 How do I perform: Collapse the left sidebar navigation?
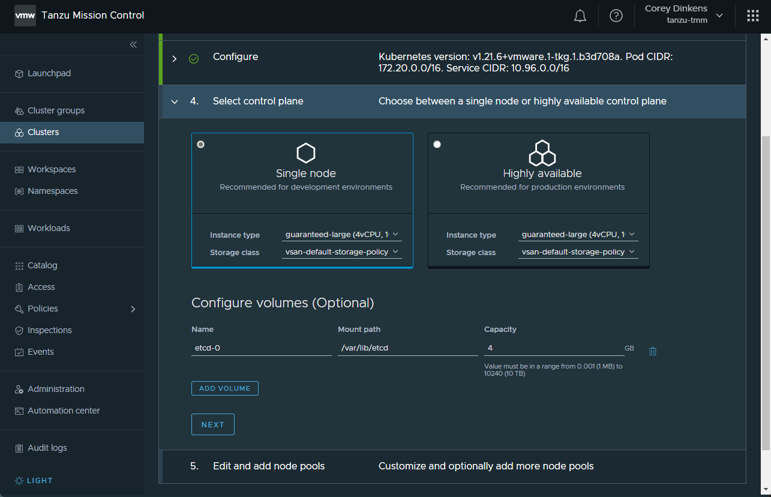[x=133, y=45]
